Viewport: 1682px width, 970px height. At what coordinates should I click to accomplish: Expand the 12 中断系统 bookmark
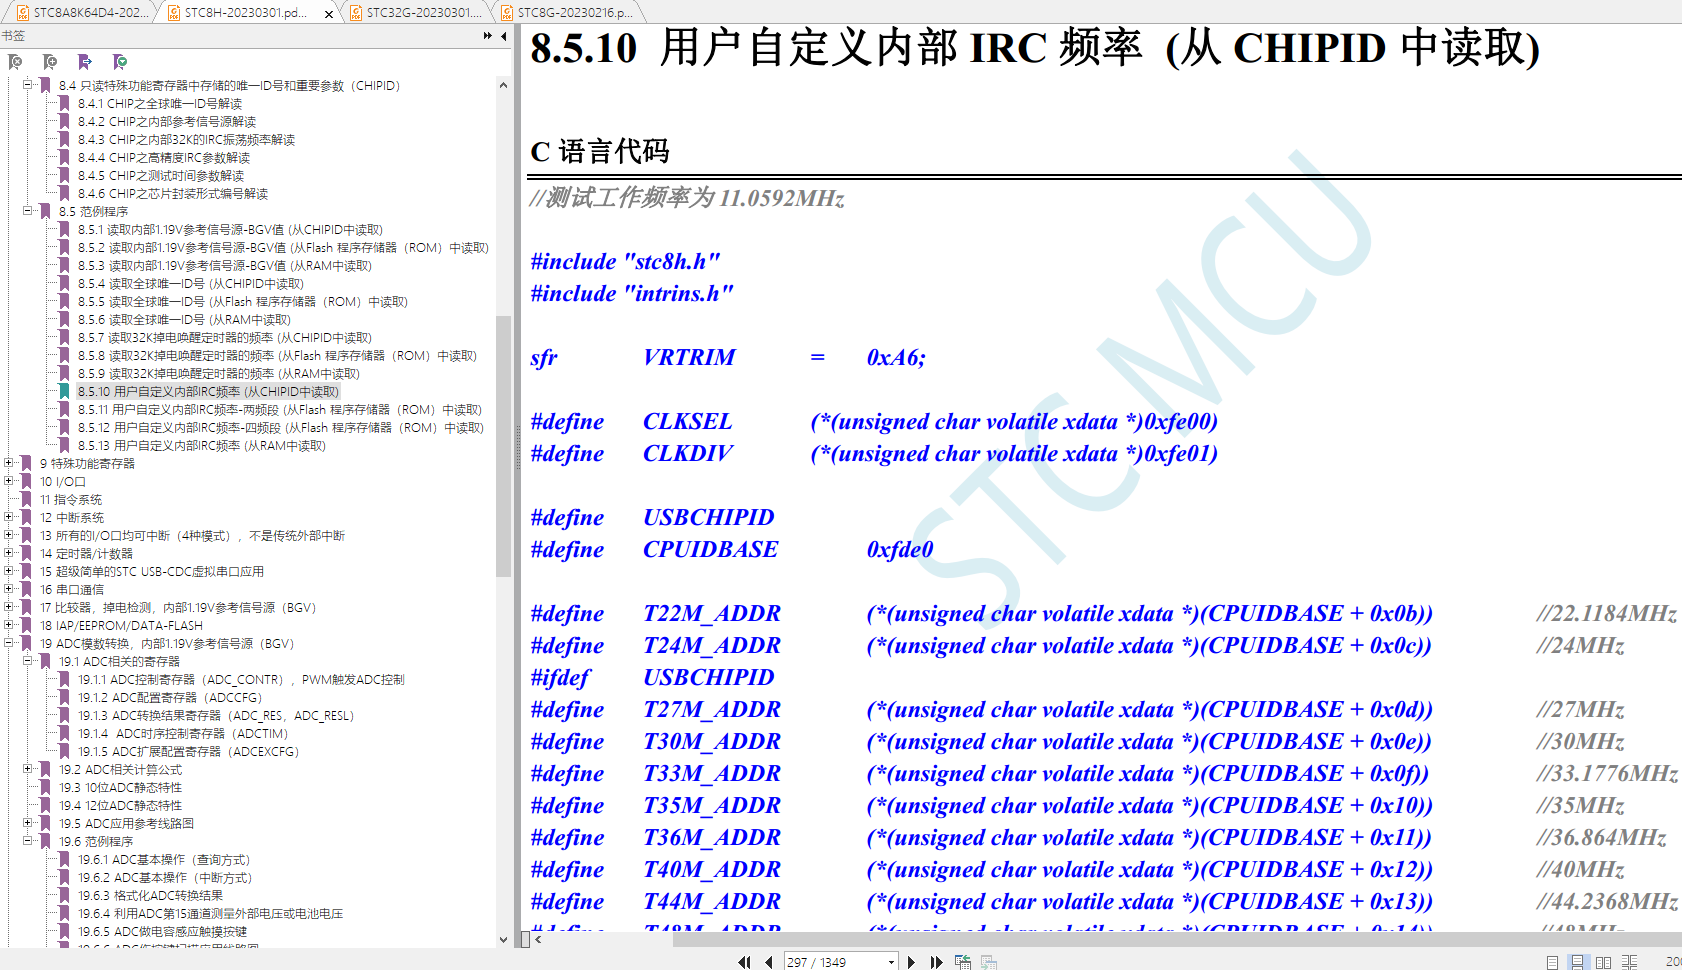pos(9,518)
